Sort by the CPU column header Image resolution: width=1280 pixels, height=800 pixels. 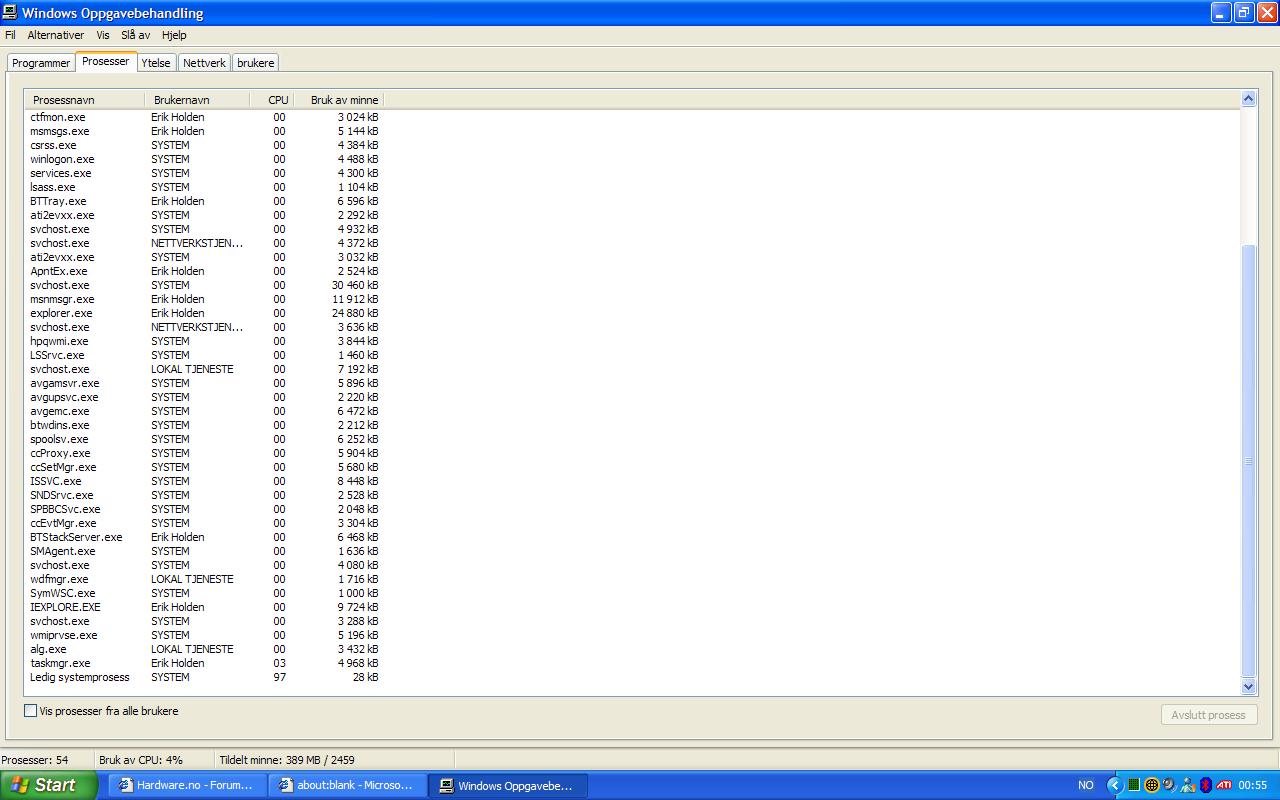click(x=272, y=100)
